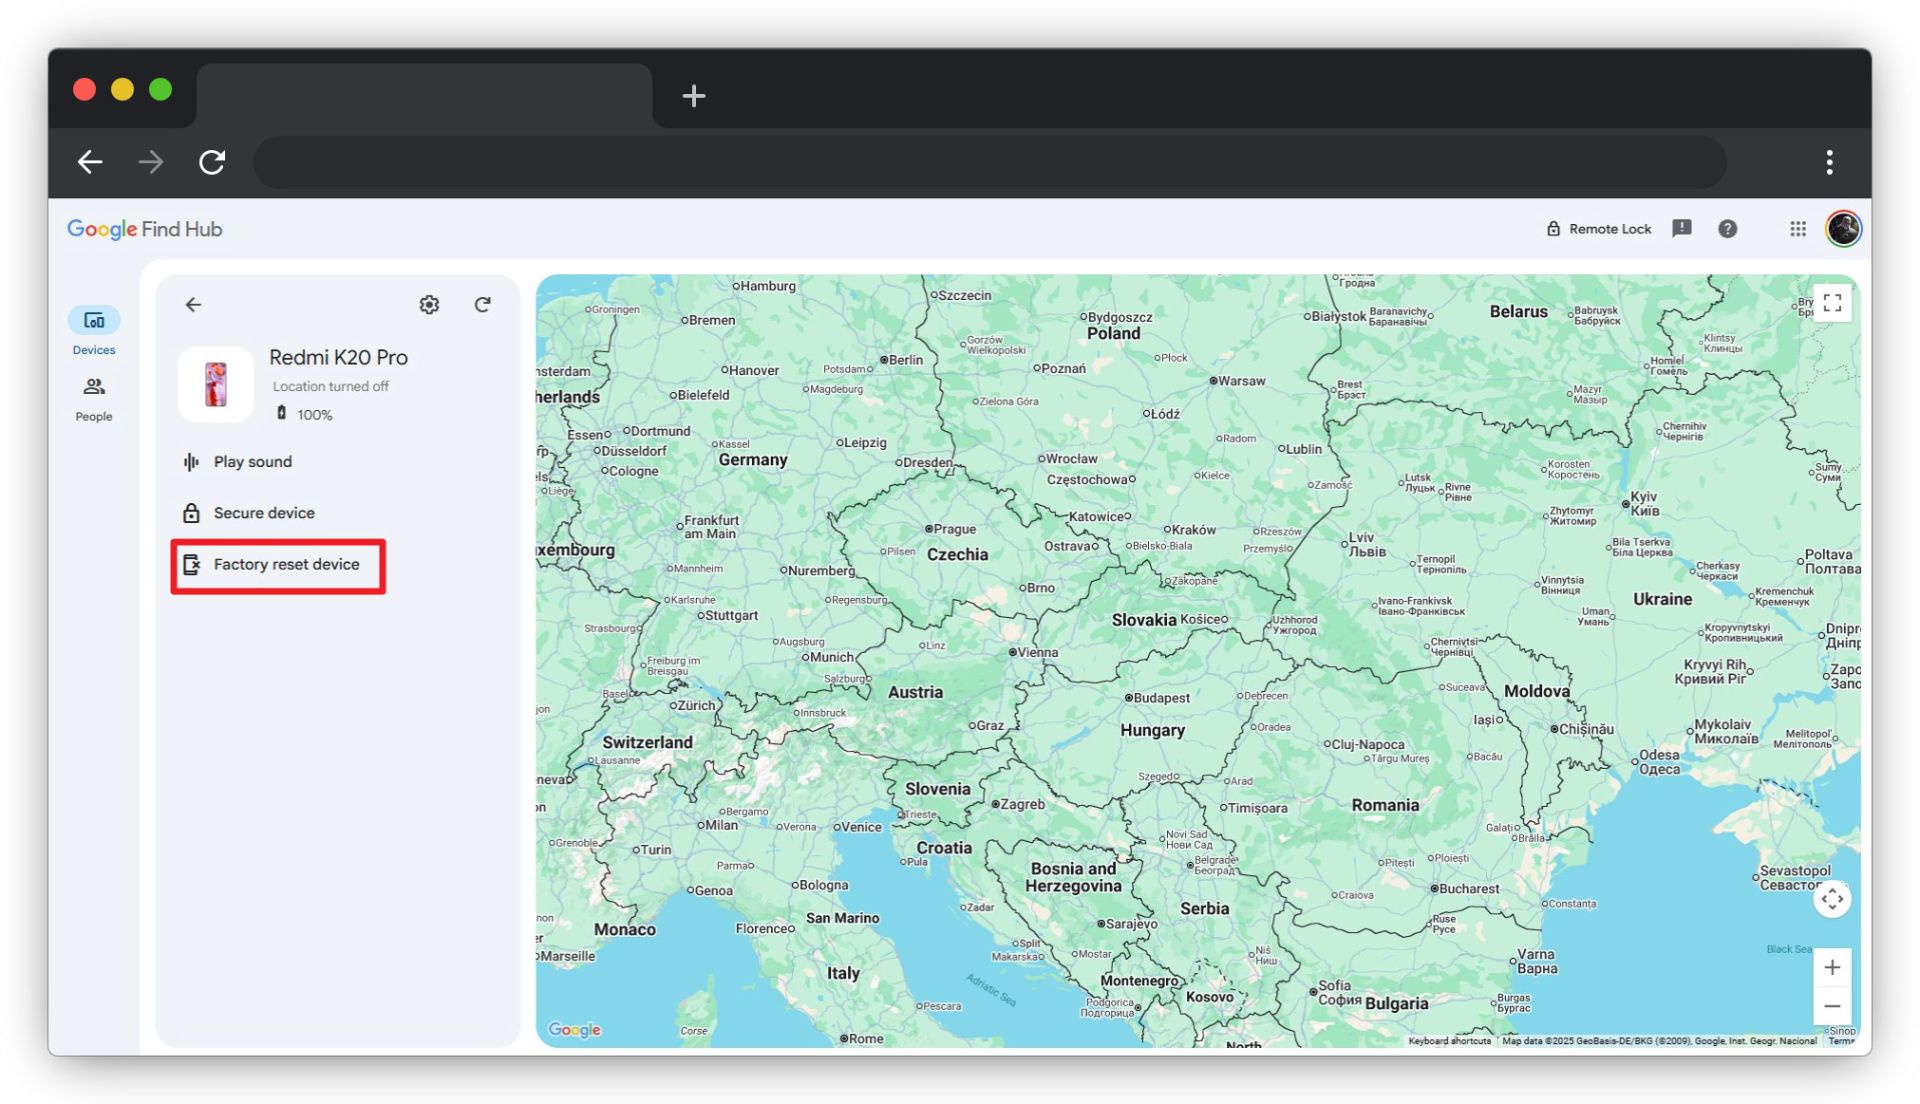Open the Google apps grid
Viewport: 1920px width, 1104px height.
1798,229
